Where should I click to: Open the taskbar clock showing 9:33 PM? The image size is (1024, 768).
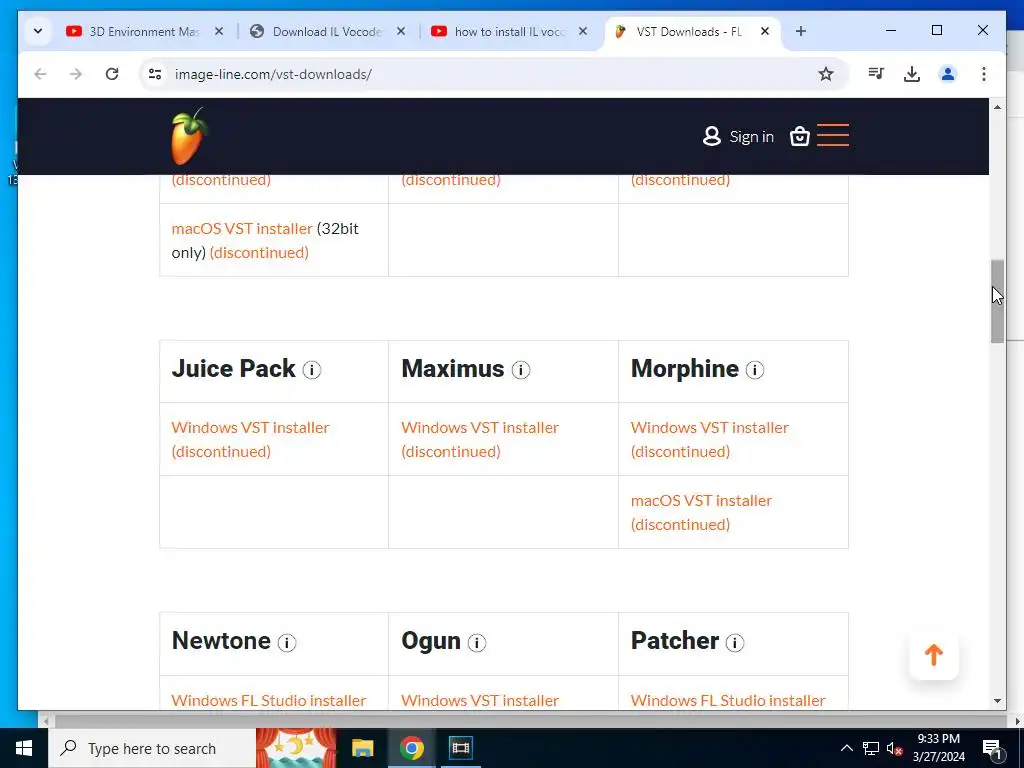(x=938, y=748)
